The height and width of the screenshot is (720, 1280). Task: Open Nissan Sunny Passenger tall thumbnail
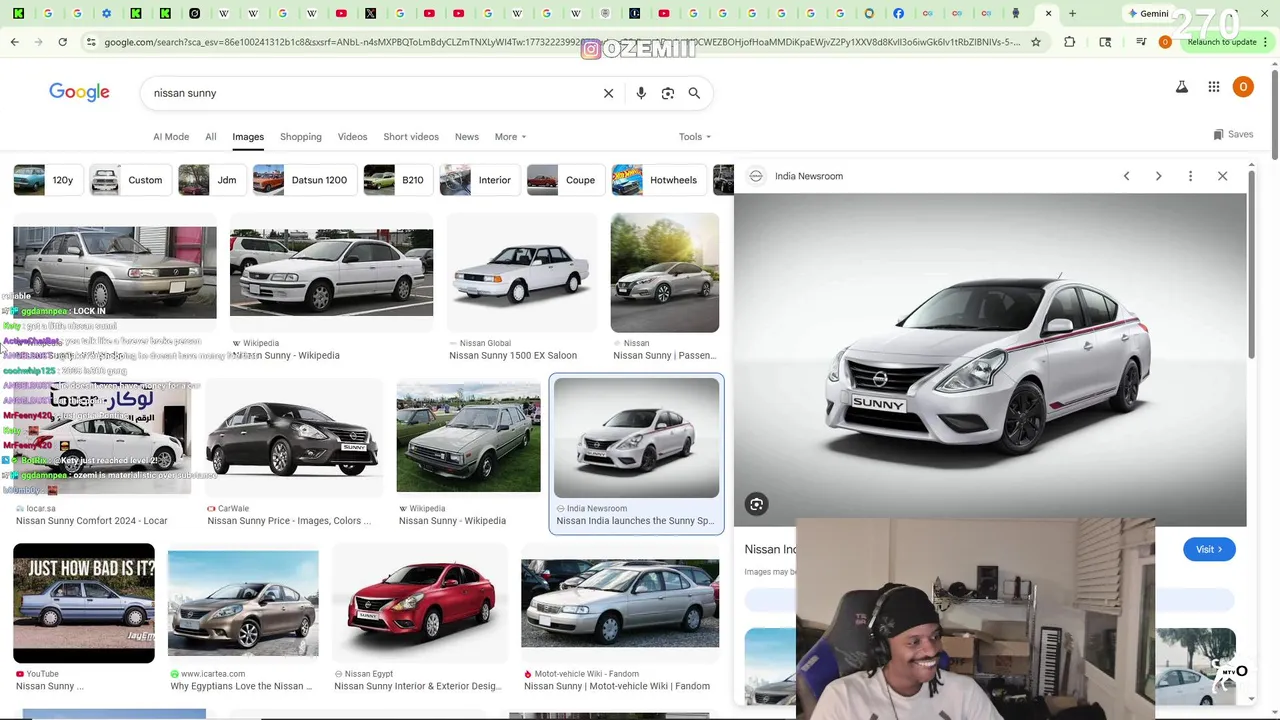point(665,272)
